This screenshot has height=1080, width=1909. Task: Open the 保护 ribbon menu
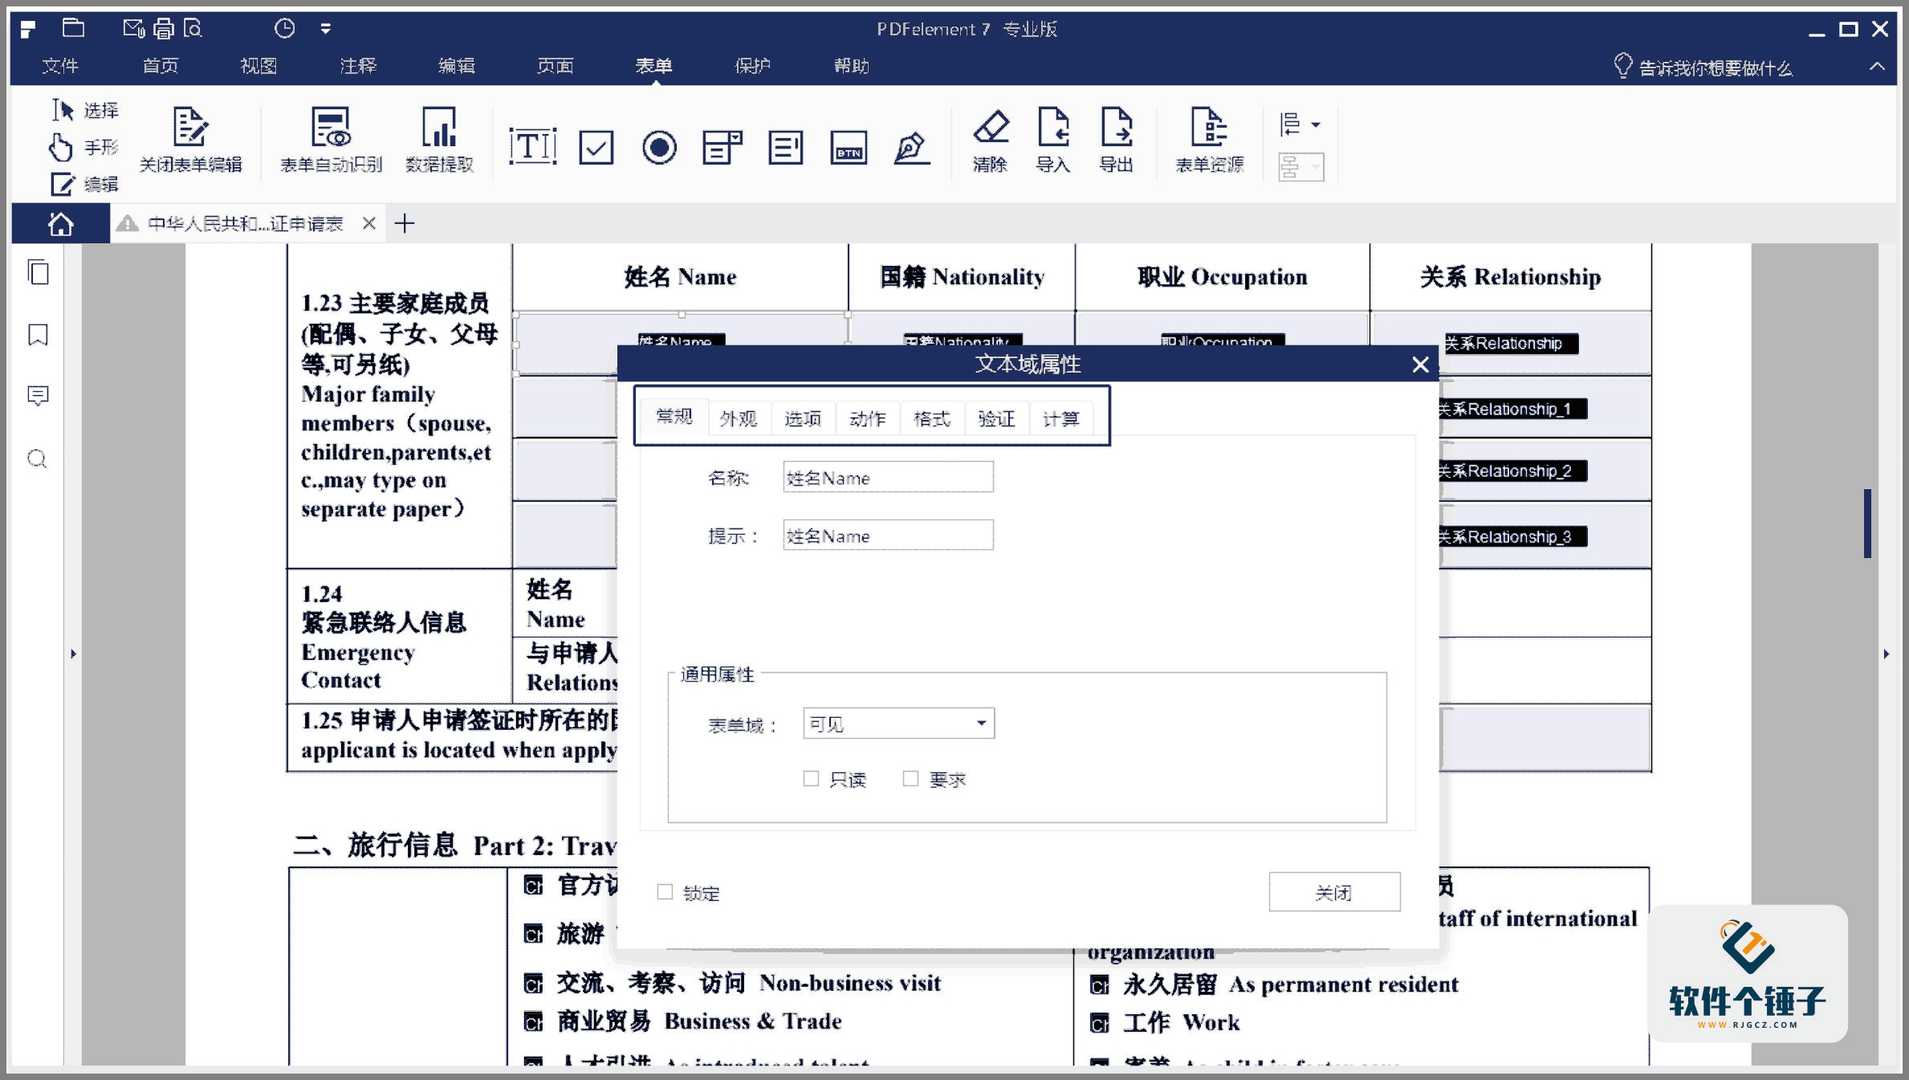tap(751, 66)
